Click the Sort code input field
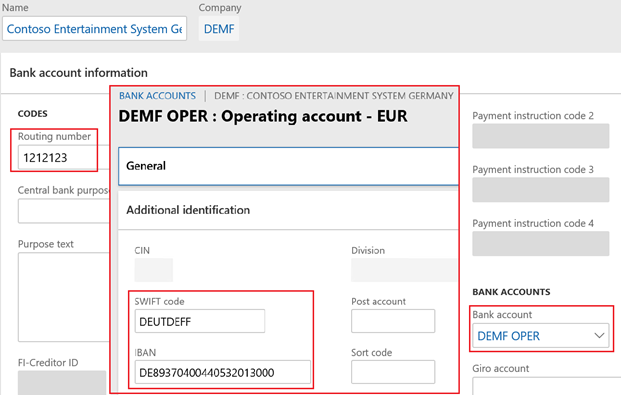The image size is (621, 395). [393, 372]
